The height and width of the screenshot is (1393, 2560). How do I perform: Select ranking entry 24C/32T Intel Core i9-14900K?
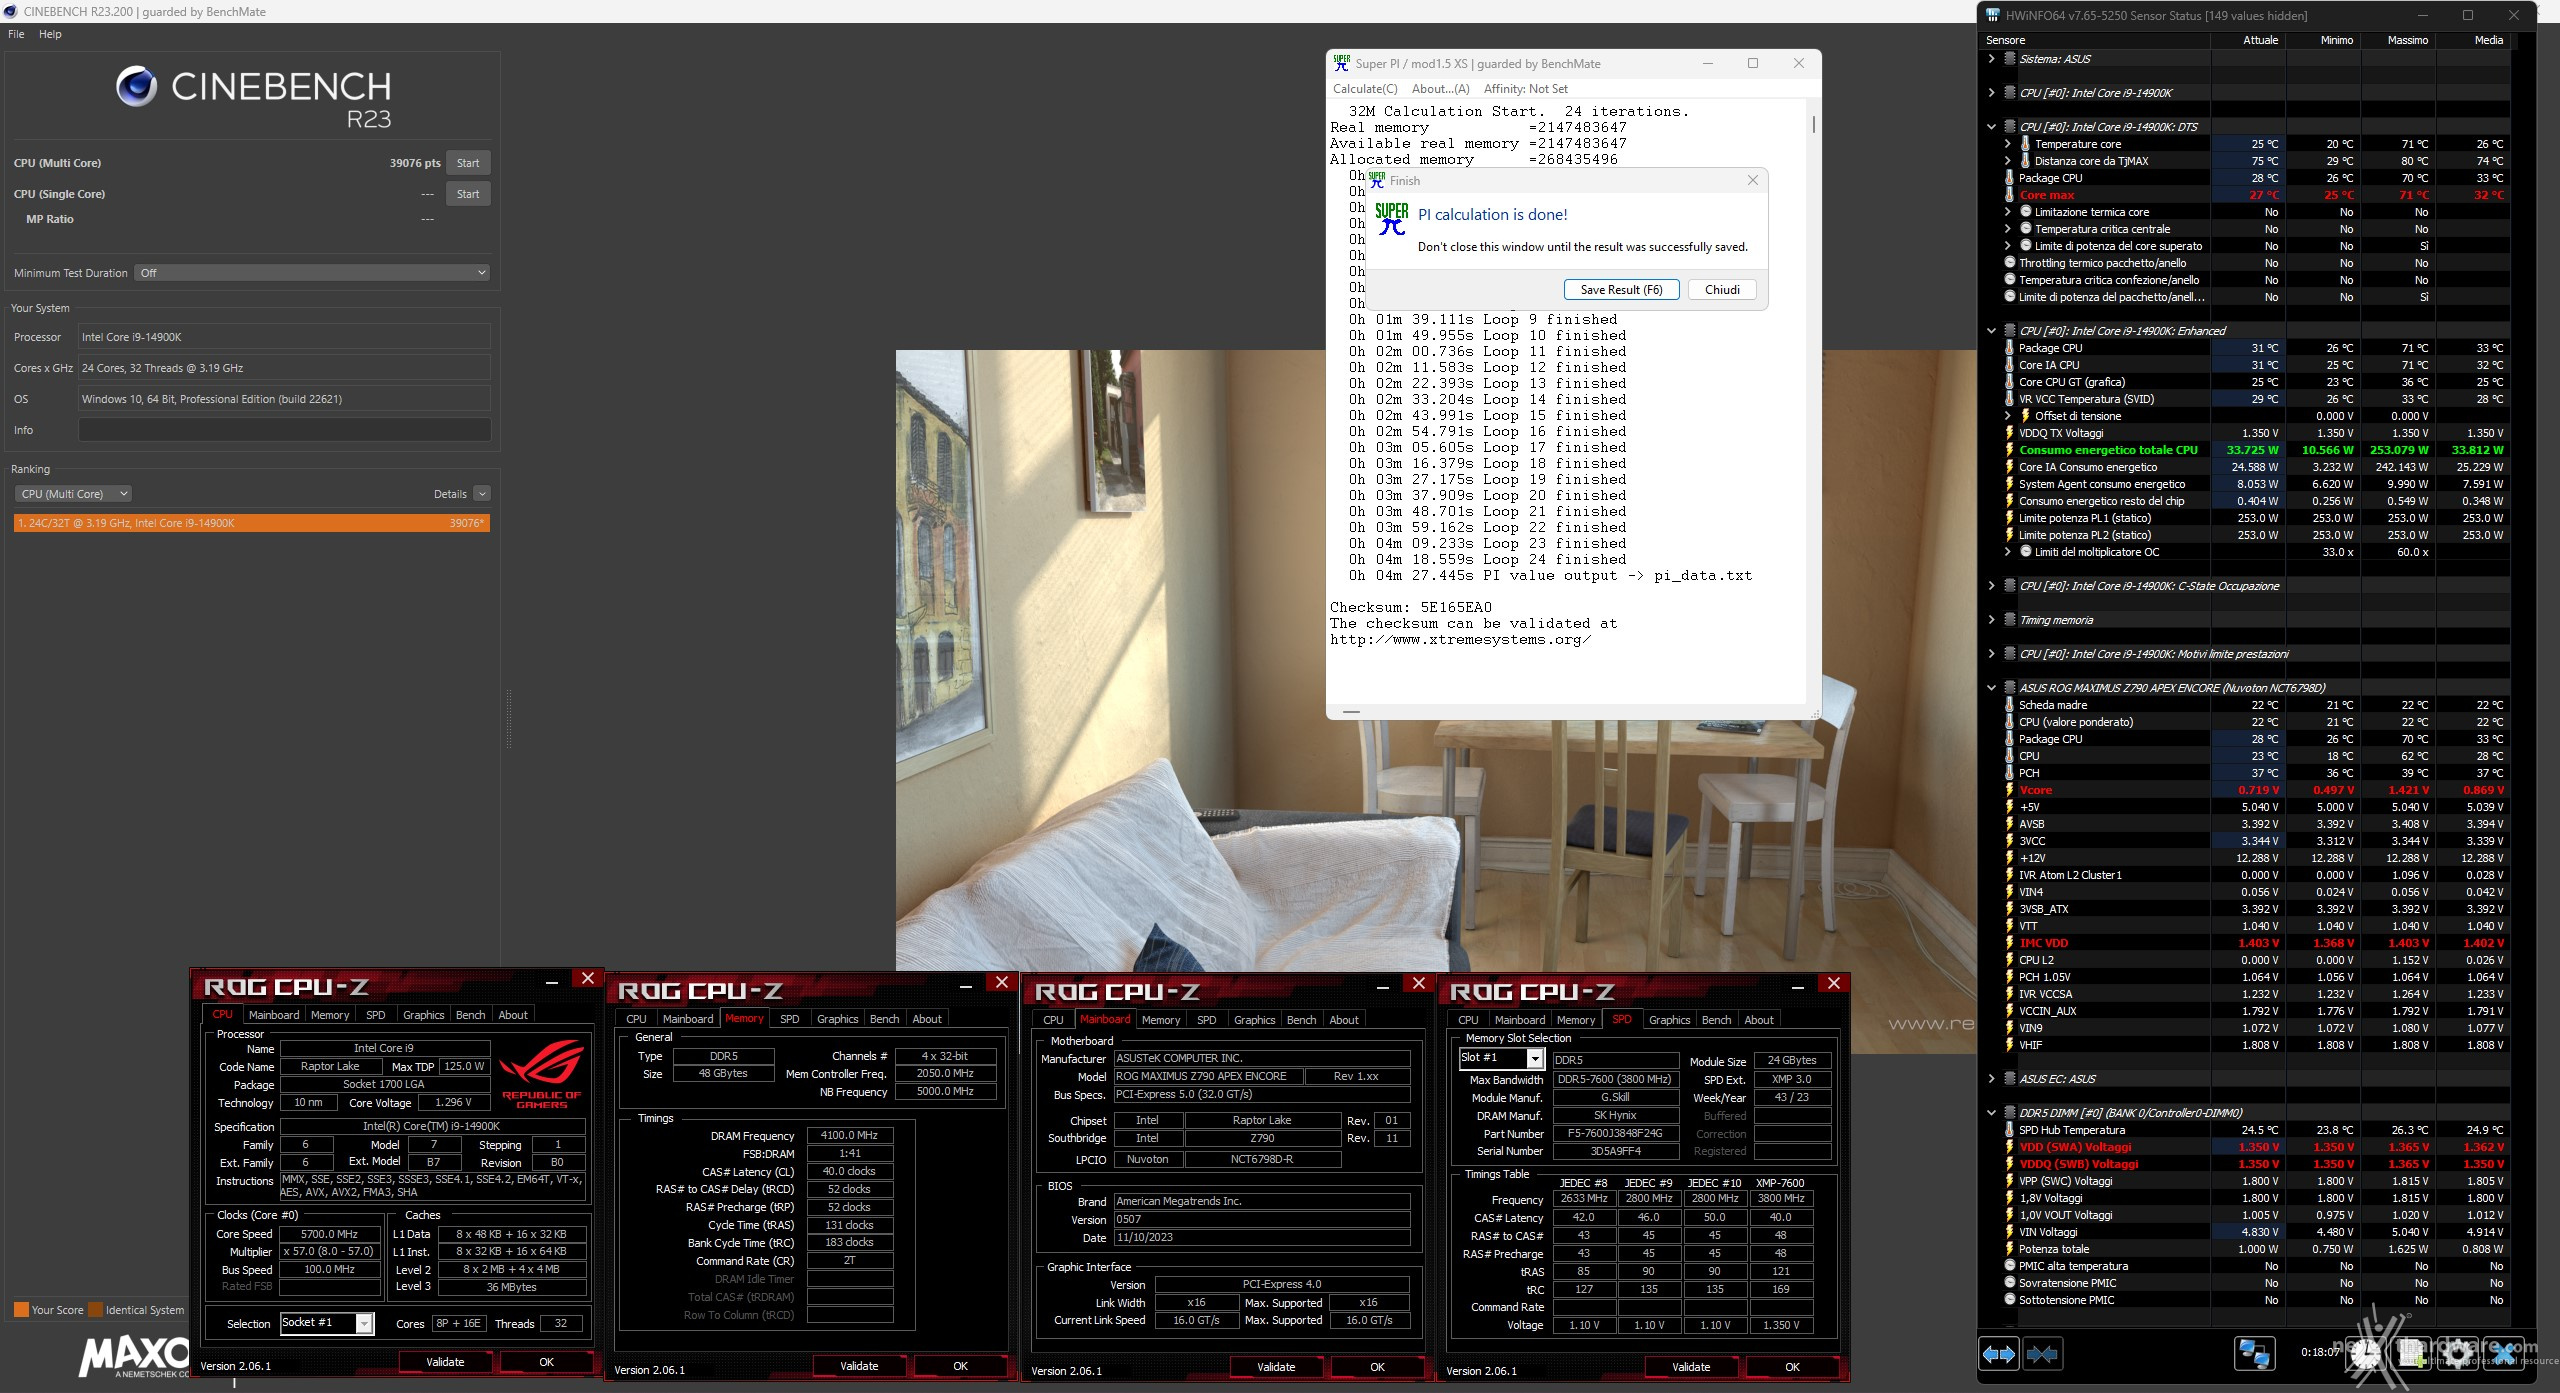[x=252, y=523]
